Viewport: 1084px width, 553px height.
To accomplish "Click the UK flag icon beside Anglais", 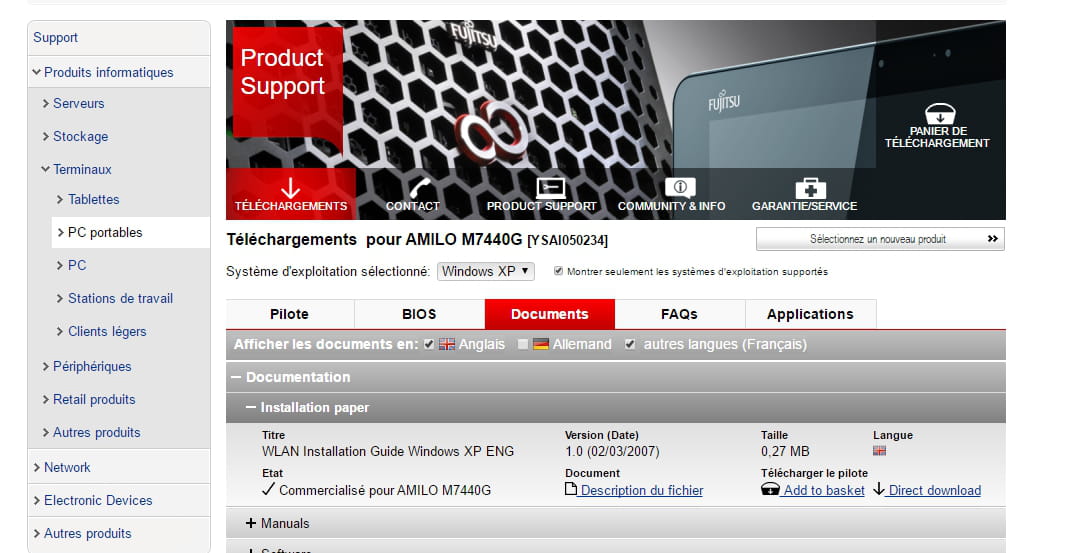I will pos(447,344).
